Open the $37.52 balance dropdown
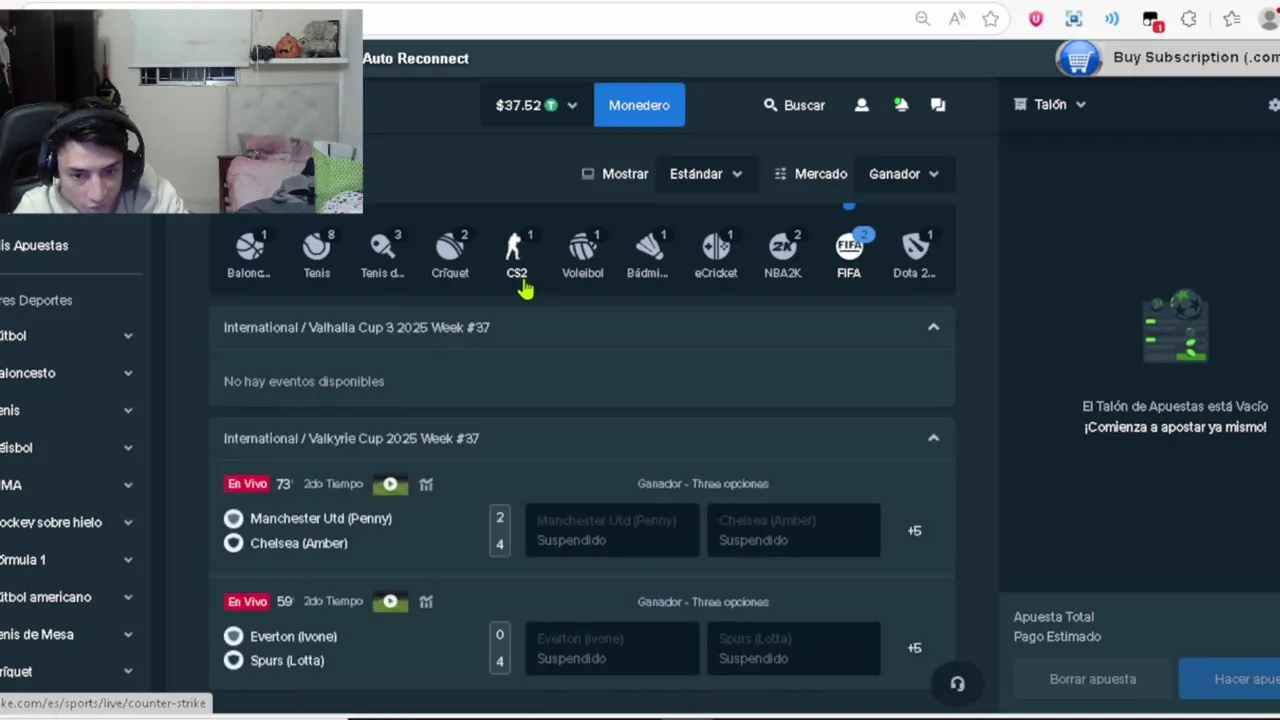 click(536, 105)
